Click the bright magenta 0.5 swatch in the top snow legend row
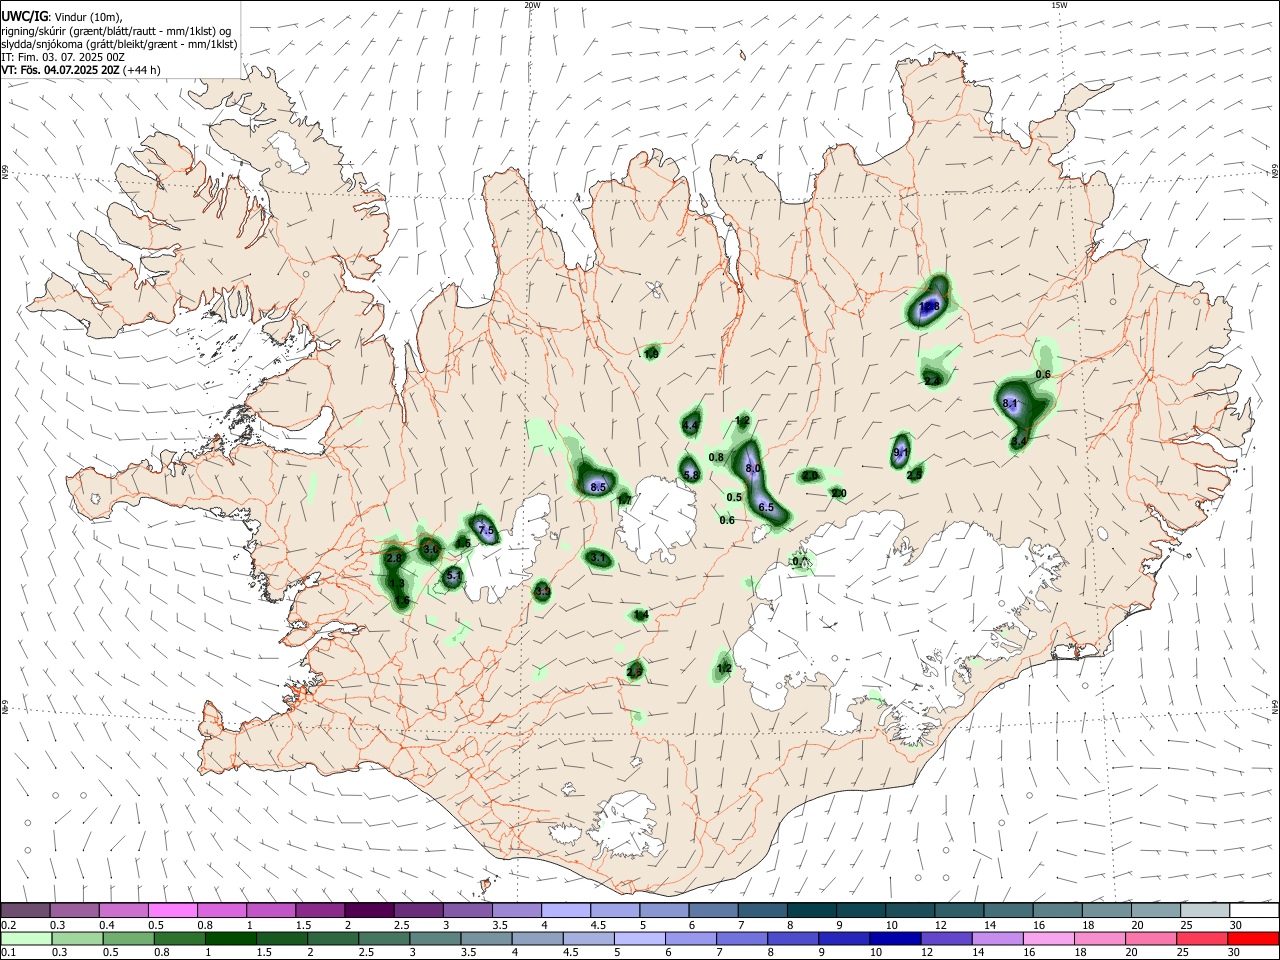The width and height of the screenshot is (1280, 960). [172, 910]
